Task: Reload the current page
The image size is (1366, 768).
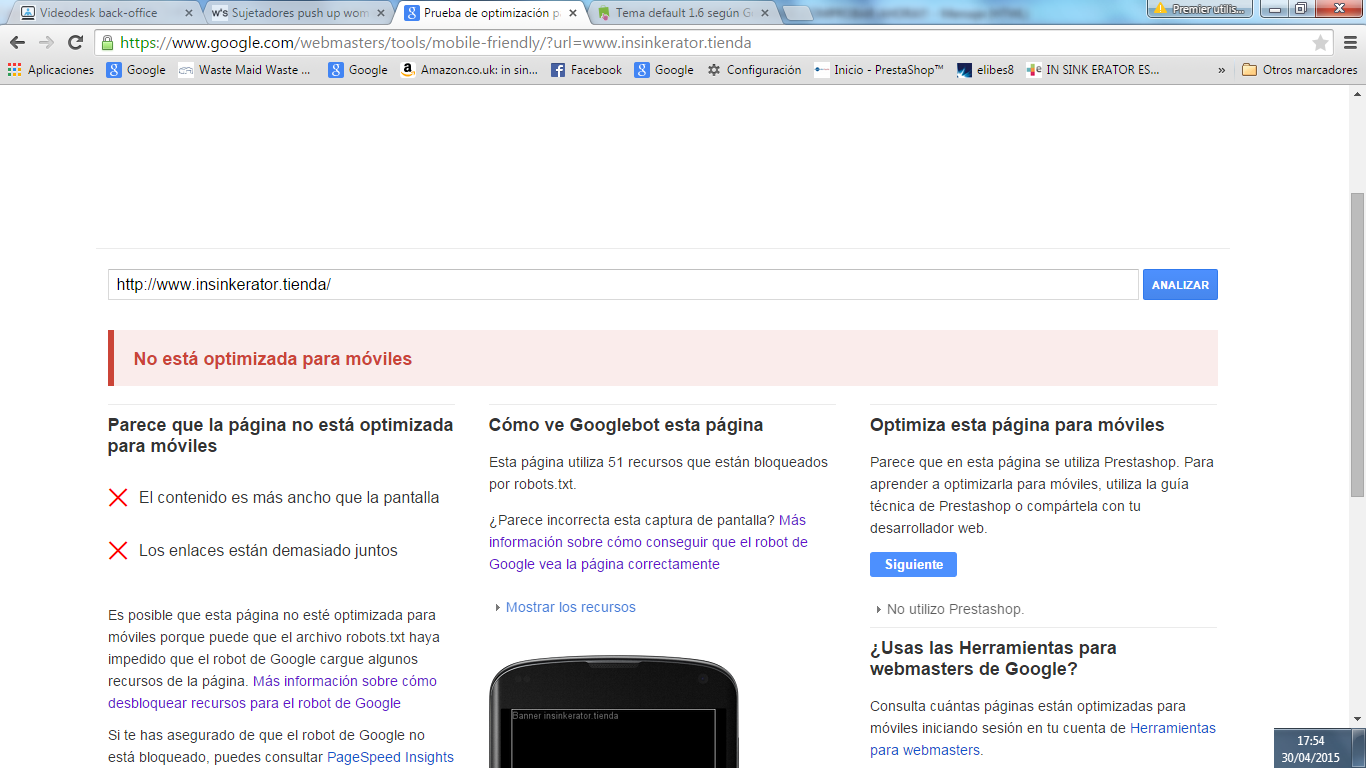Action: 75,43
